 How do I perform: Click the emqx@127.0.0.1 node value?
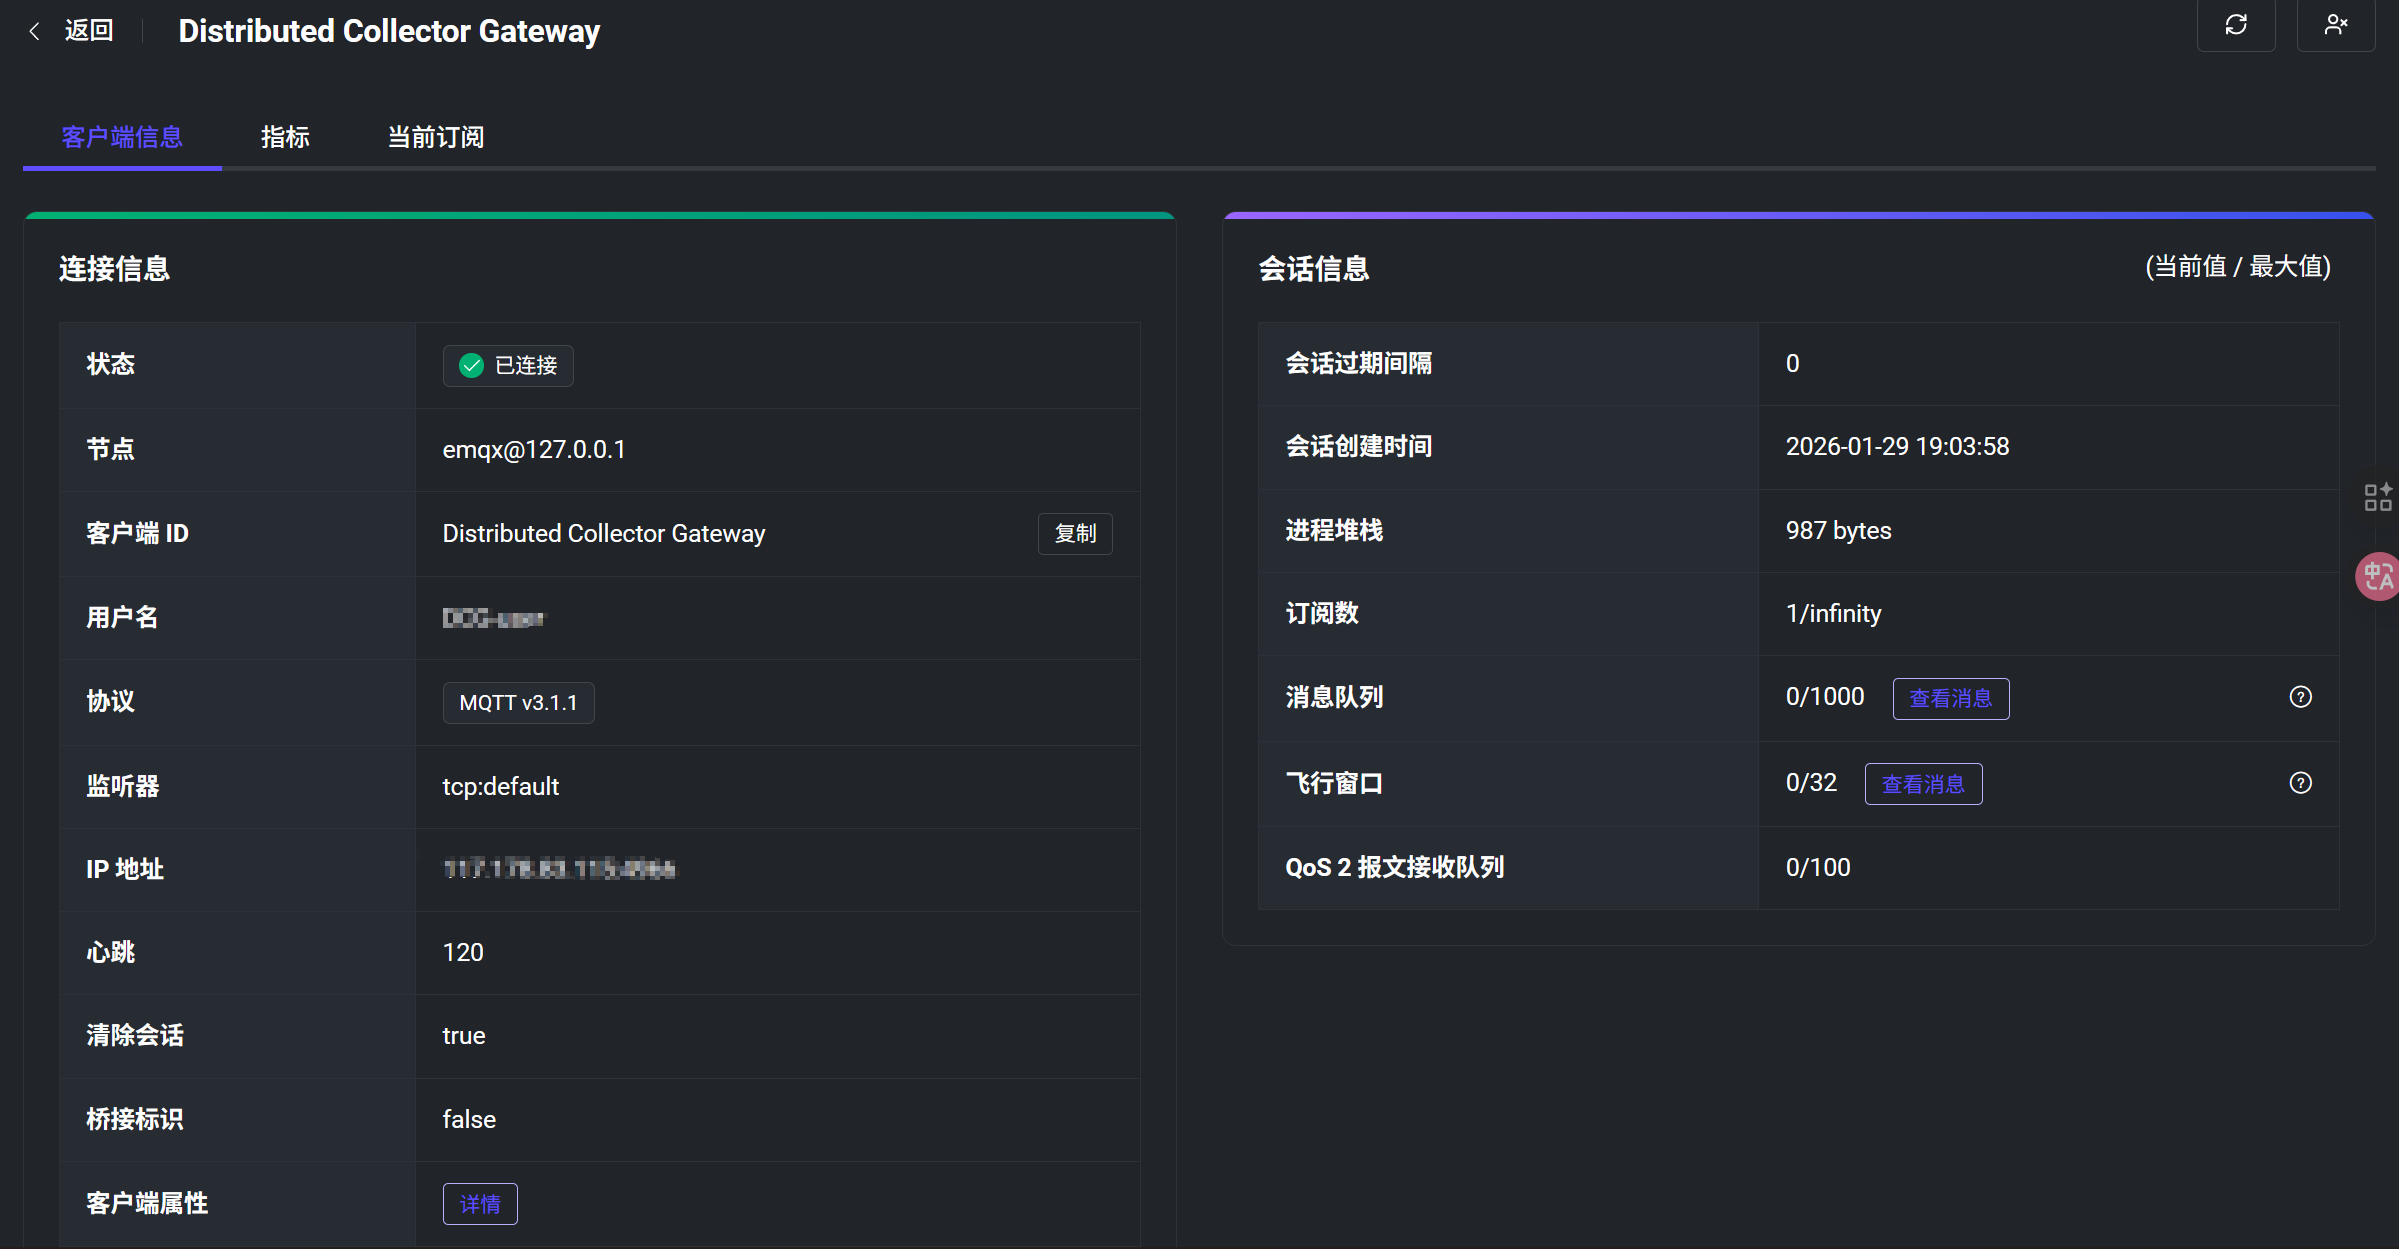point(534,450)
